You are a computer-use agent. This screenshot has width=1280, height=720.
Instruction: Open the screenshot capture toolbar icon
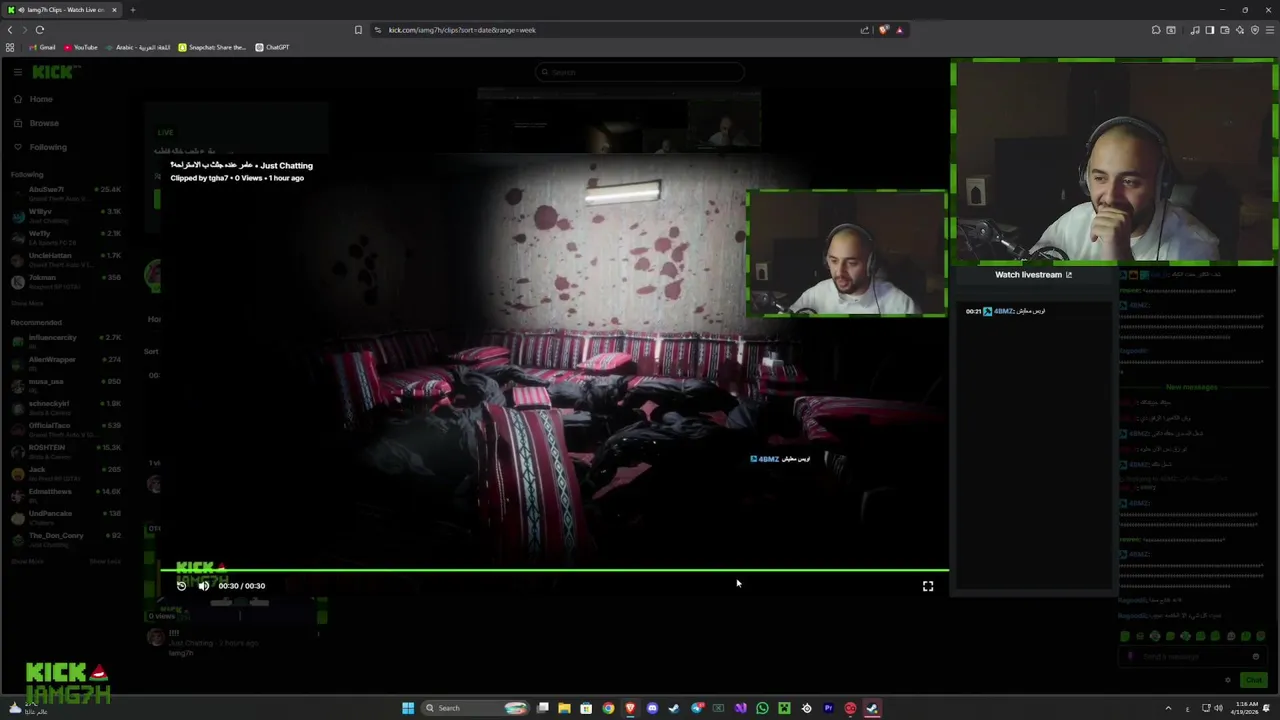[x=1171, y=30]
